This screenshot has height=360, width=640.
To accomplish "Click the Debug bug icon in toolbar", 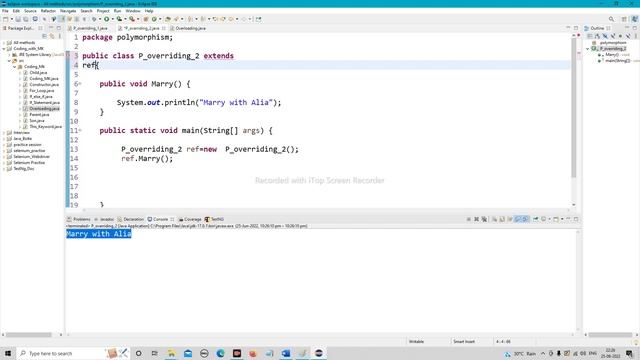I will pos(94,19).
